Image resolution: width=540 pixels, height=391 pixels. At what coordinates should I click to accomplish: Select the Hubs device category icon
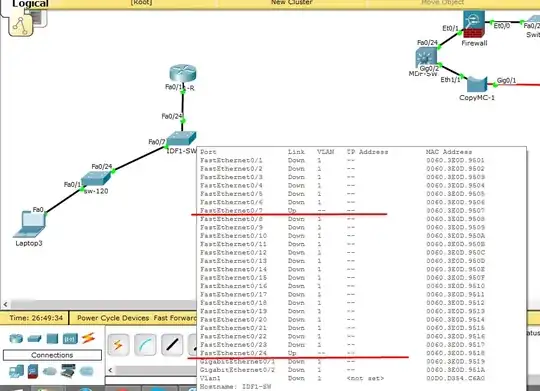coord(52,339)
